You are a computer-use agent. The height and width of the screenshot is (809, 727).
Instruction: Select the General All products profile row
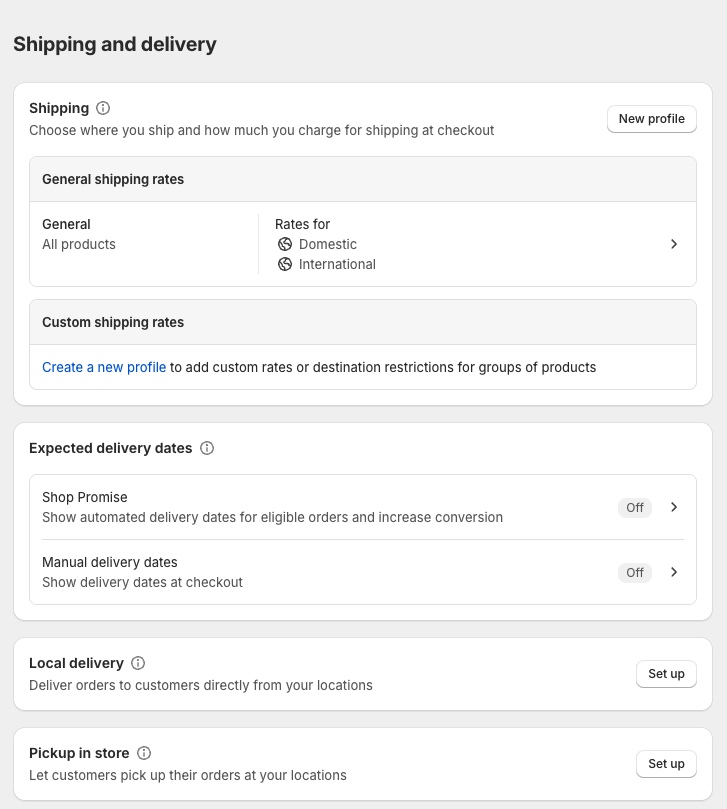tap(80, 234)
